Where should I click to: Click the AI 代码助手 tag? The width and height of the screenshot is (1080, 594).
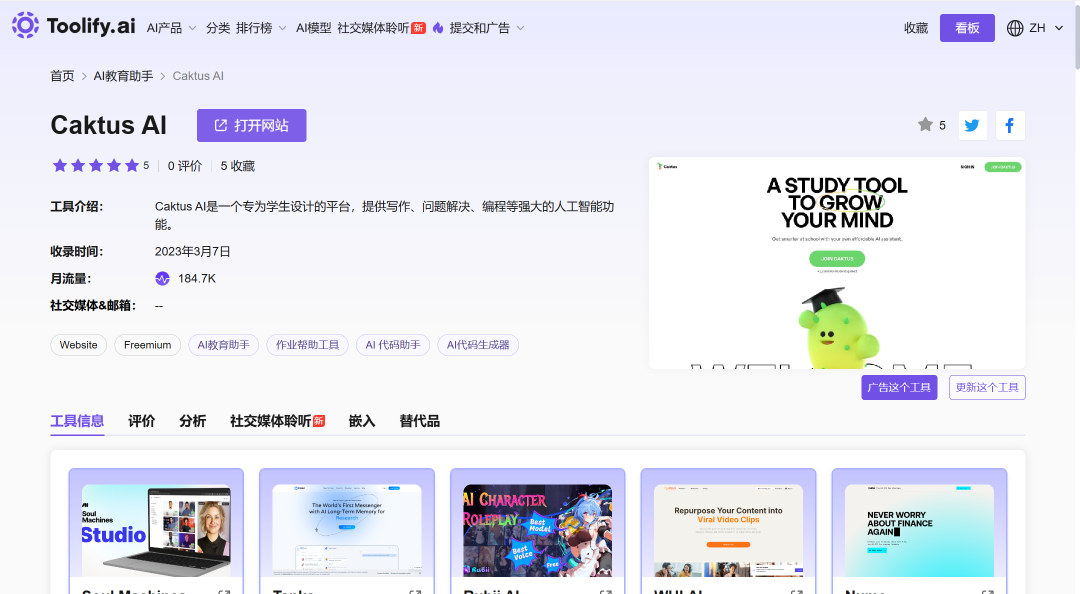[393, 345]
